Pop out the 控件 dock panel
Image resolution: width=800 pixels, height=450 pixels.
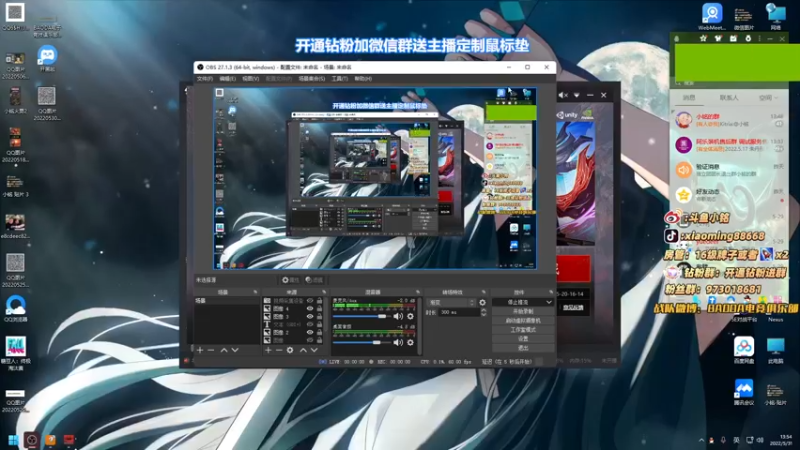coord(551,292)
